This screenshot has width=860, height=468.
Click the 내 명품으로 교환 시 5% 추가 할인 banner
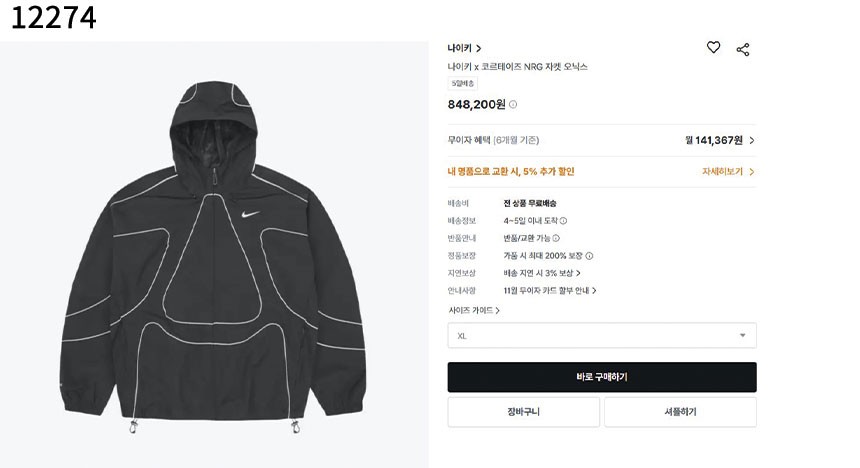coord(511,171)
